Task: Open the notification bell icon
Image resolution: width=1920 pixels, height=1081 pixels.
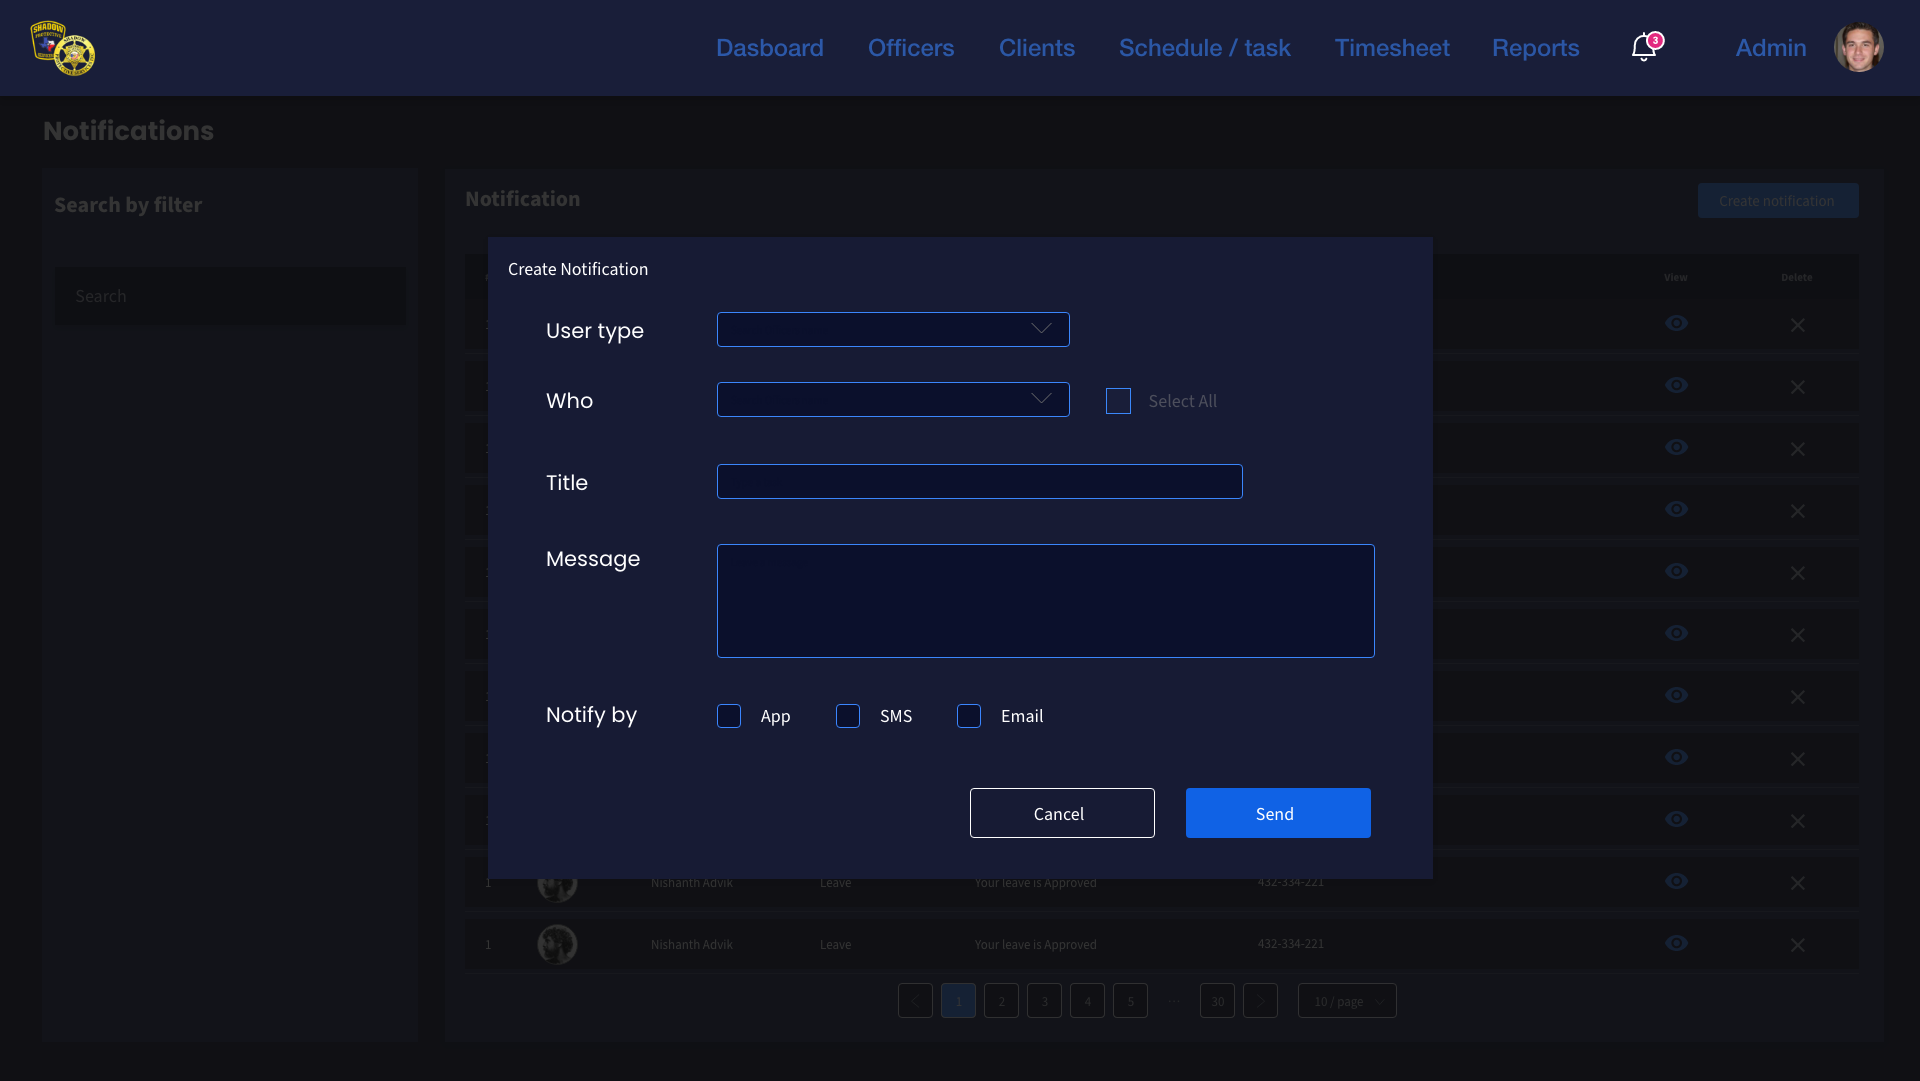Action: [1643, 48]
